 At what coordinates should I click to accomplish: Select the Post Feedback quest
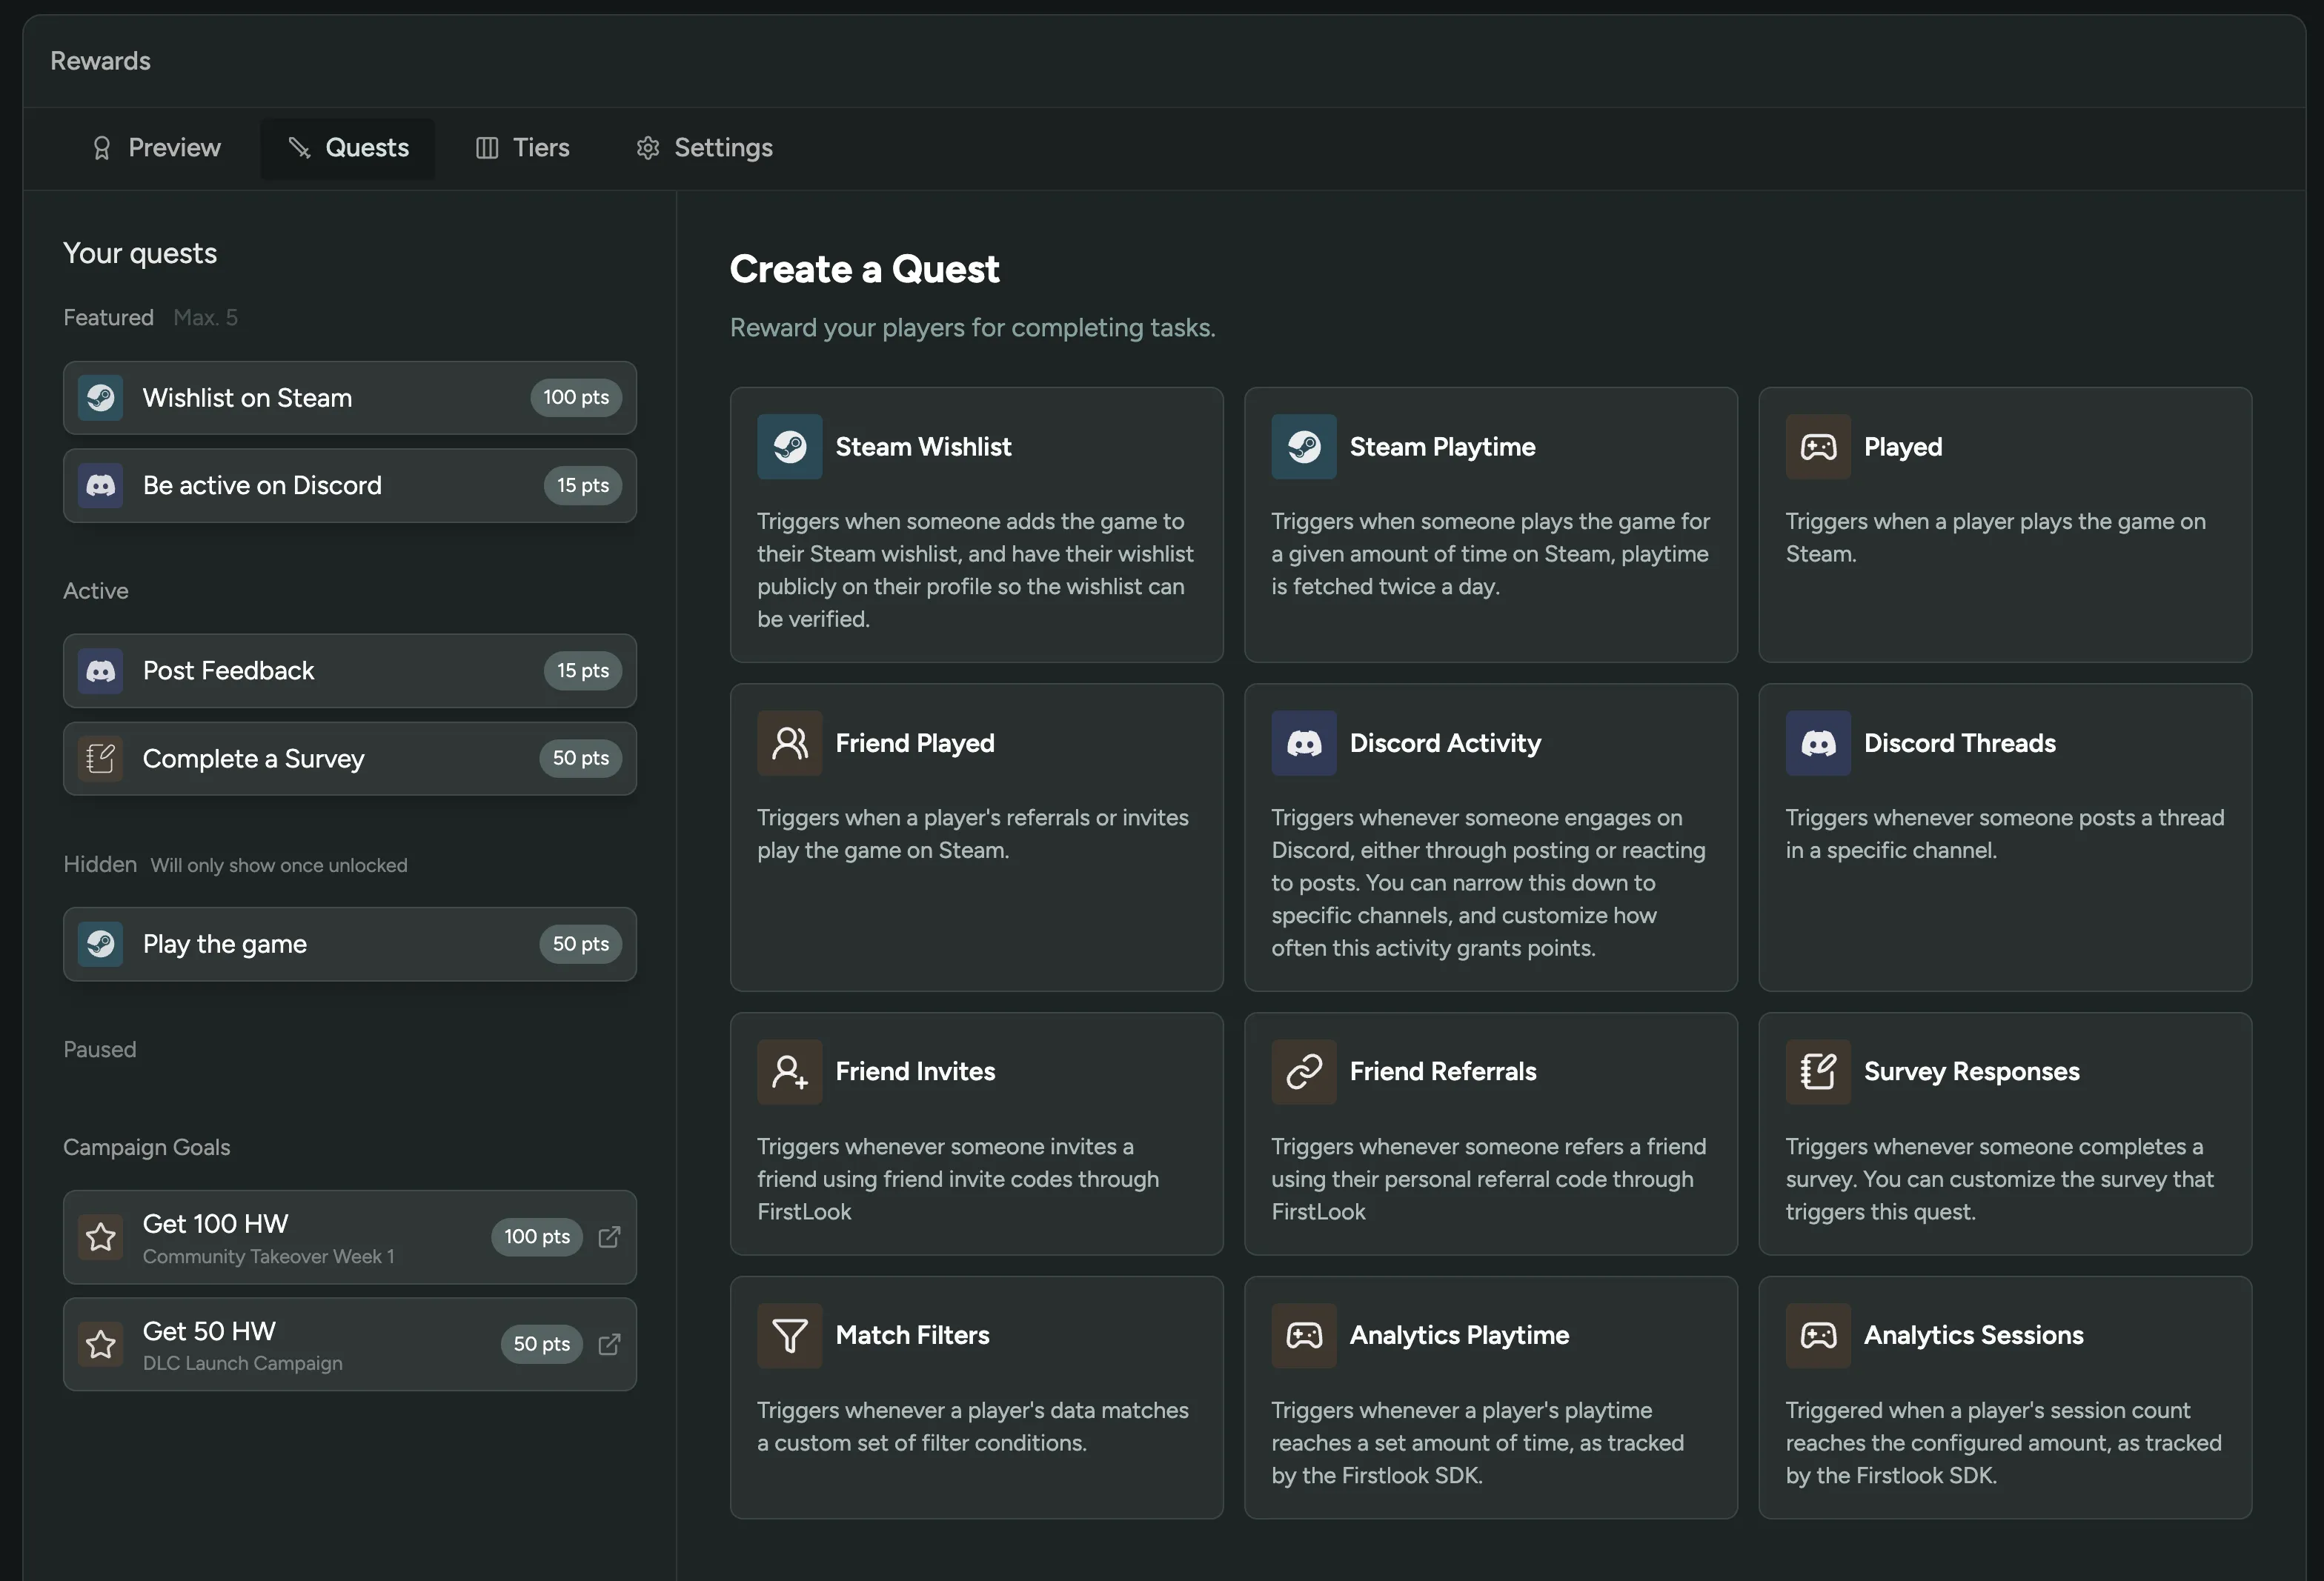[x=350, y=671]
